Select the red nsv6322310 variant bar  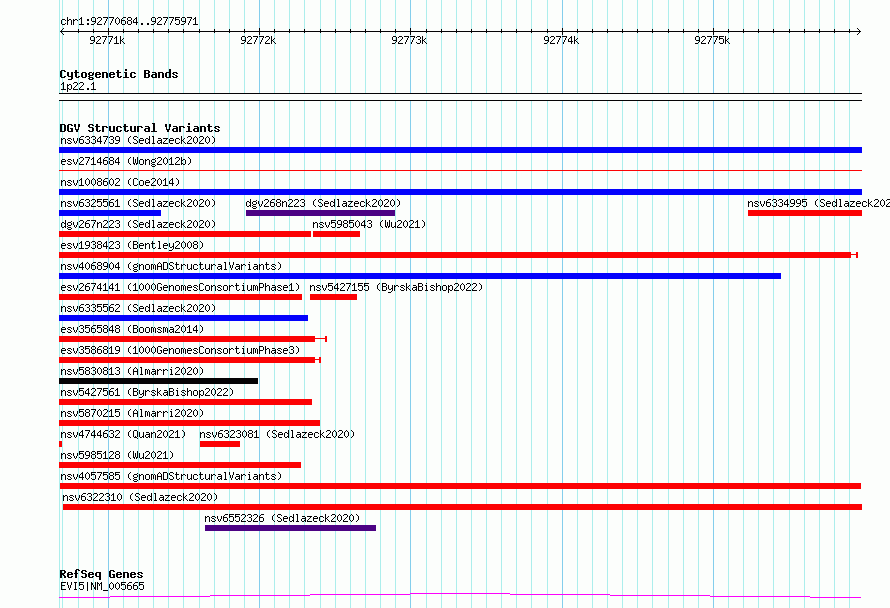pos(463,507)
